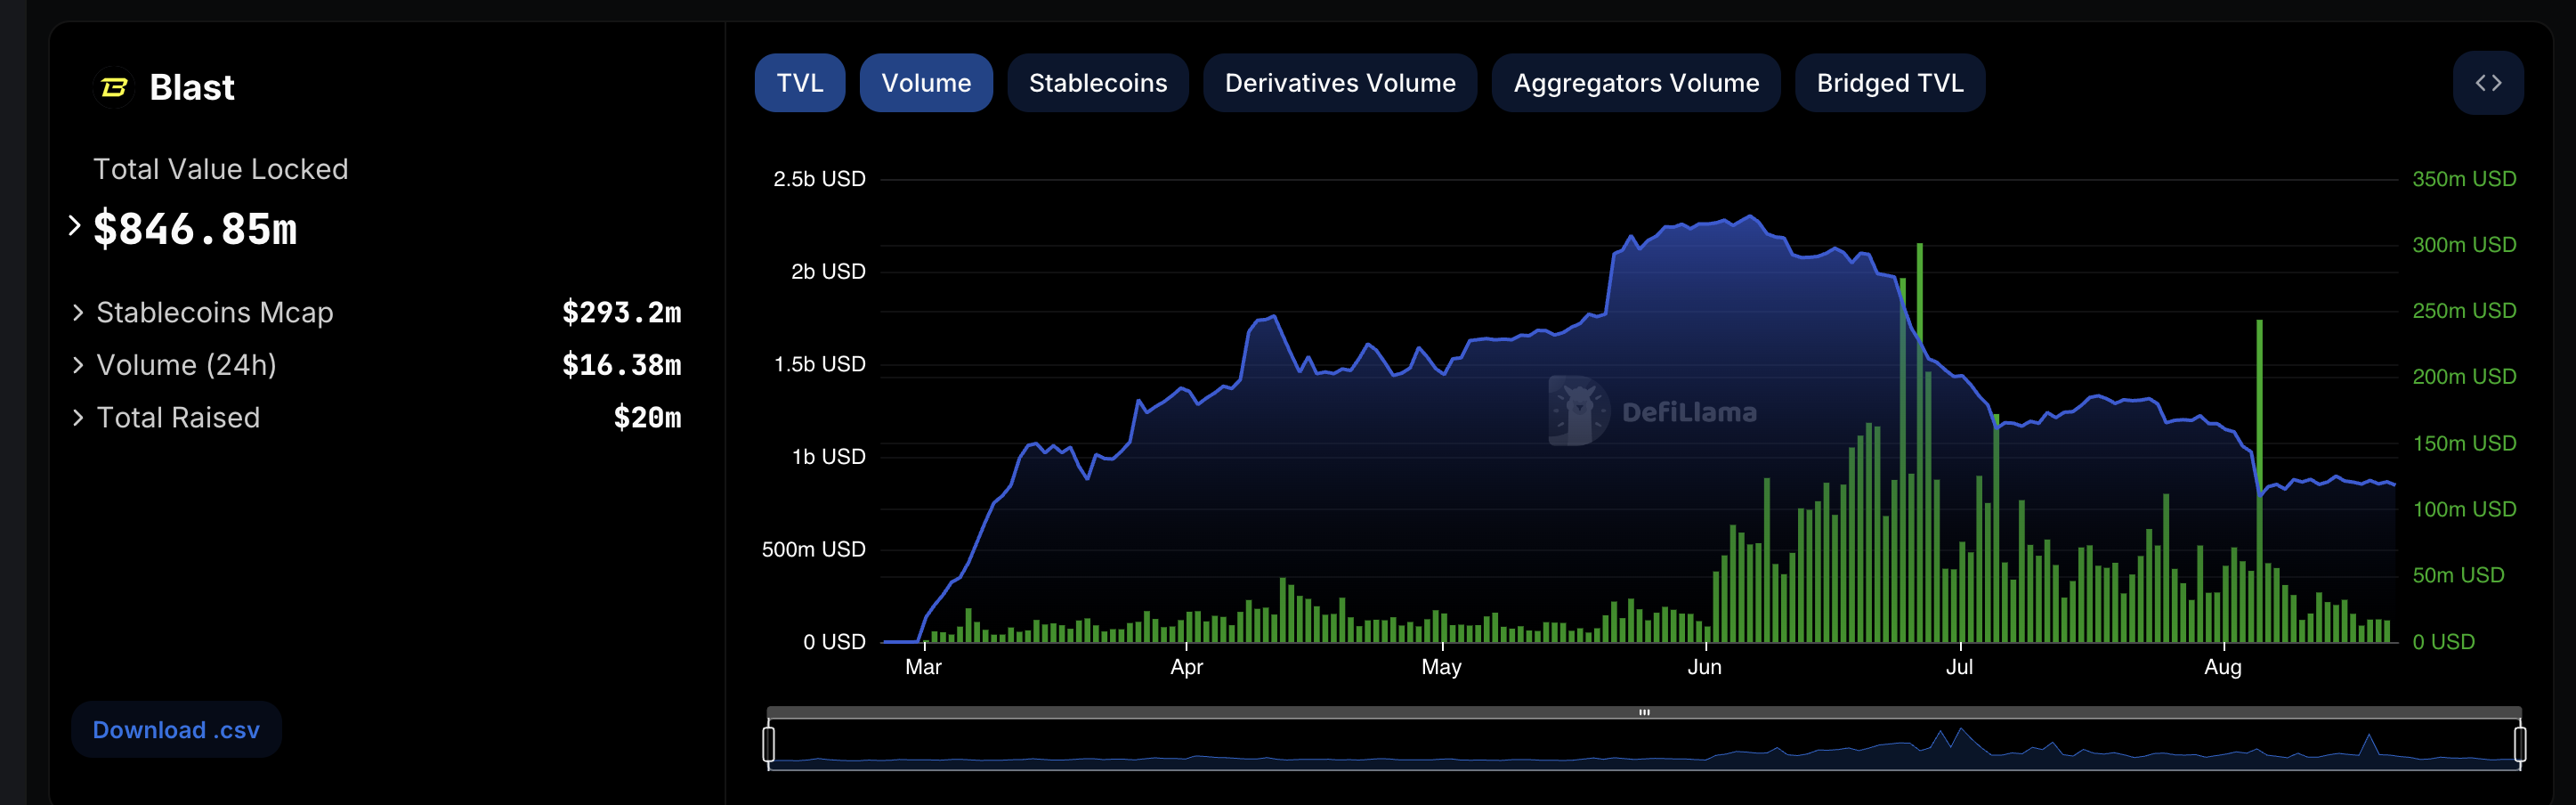This screenshot has width=2576, height=805.
Task: Open the embed code icon button
Action: click(x=2487, y=83)
